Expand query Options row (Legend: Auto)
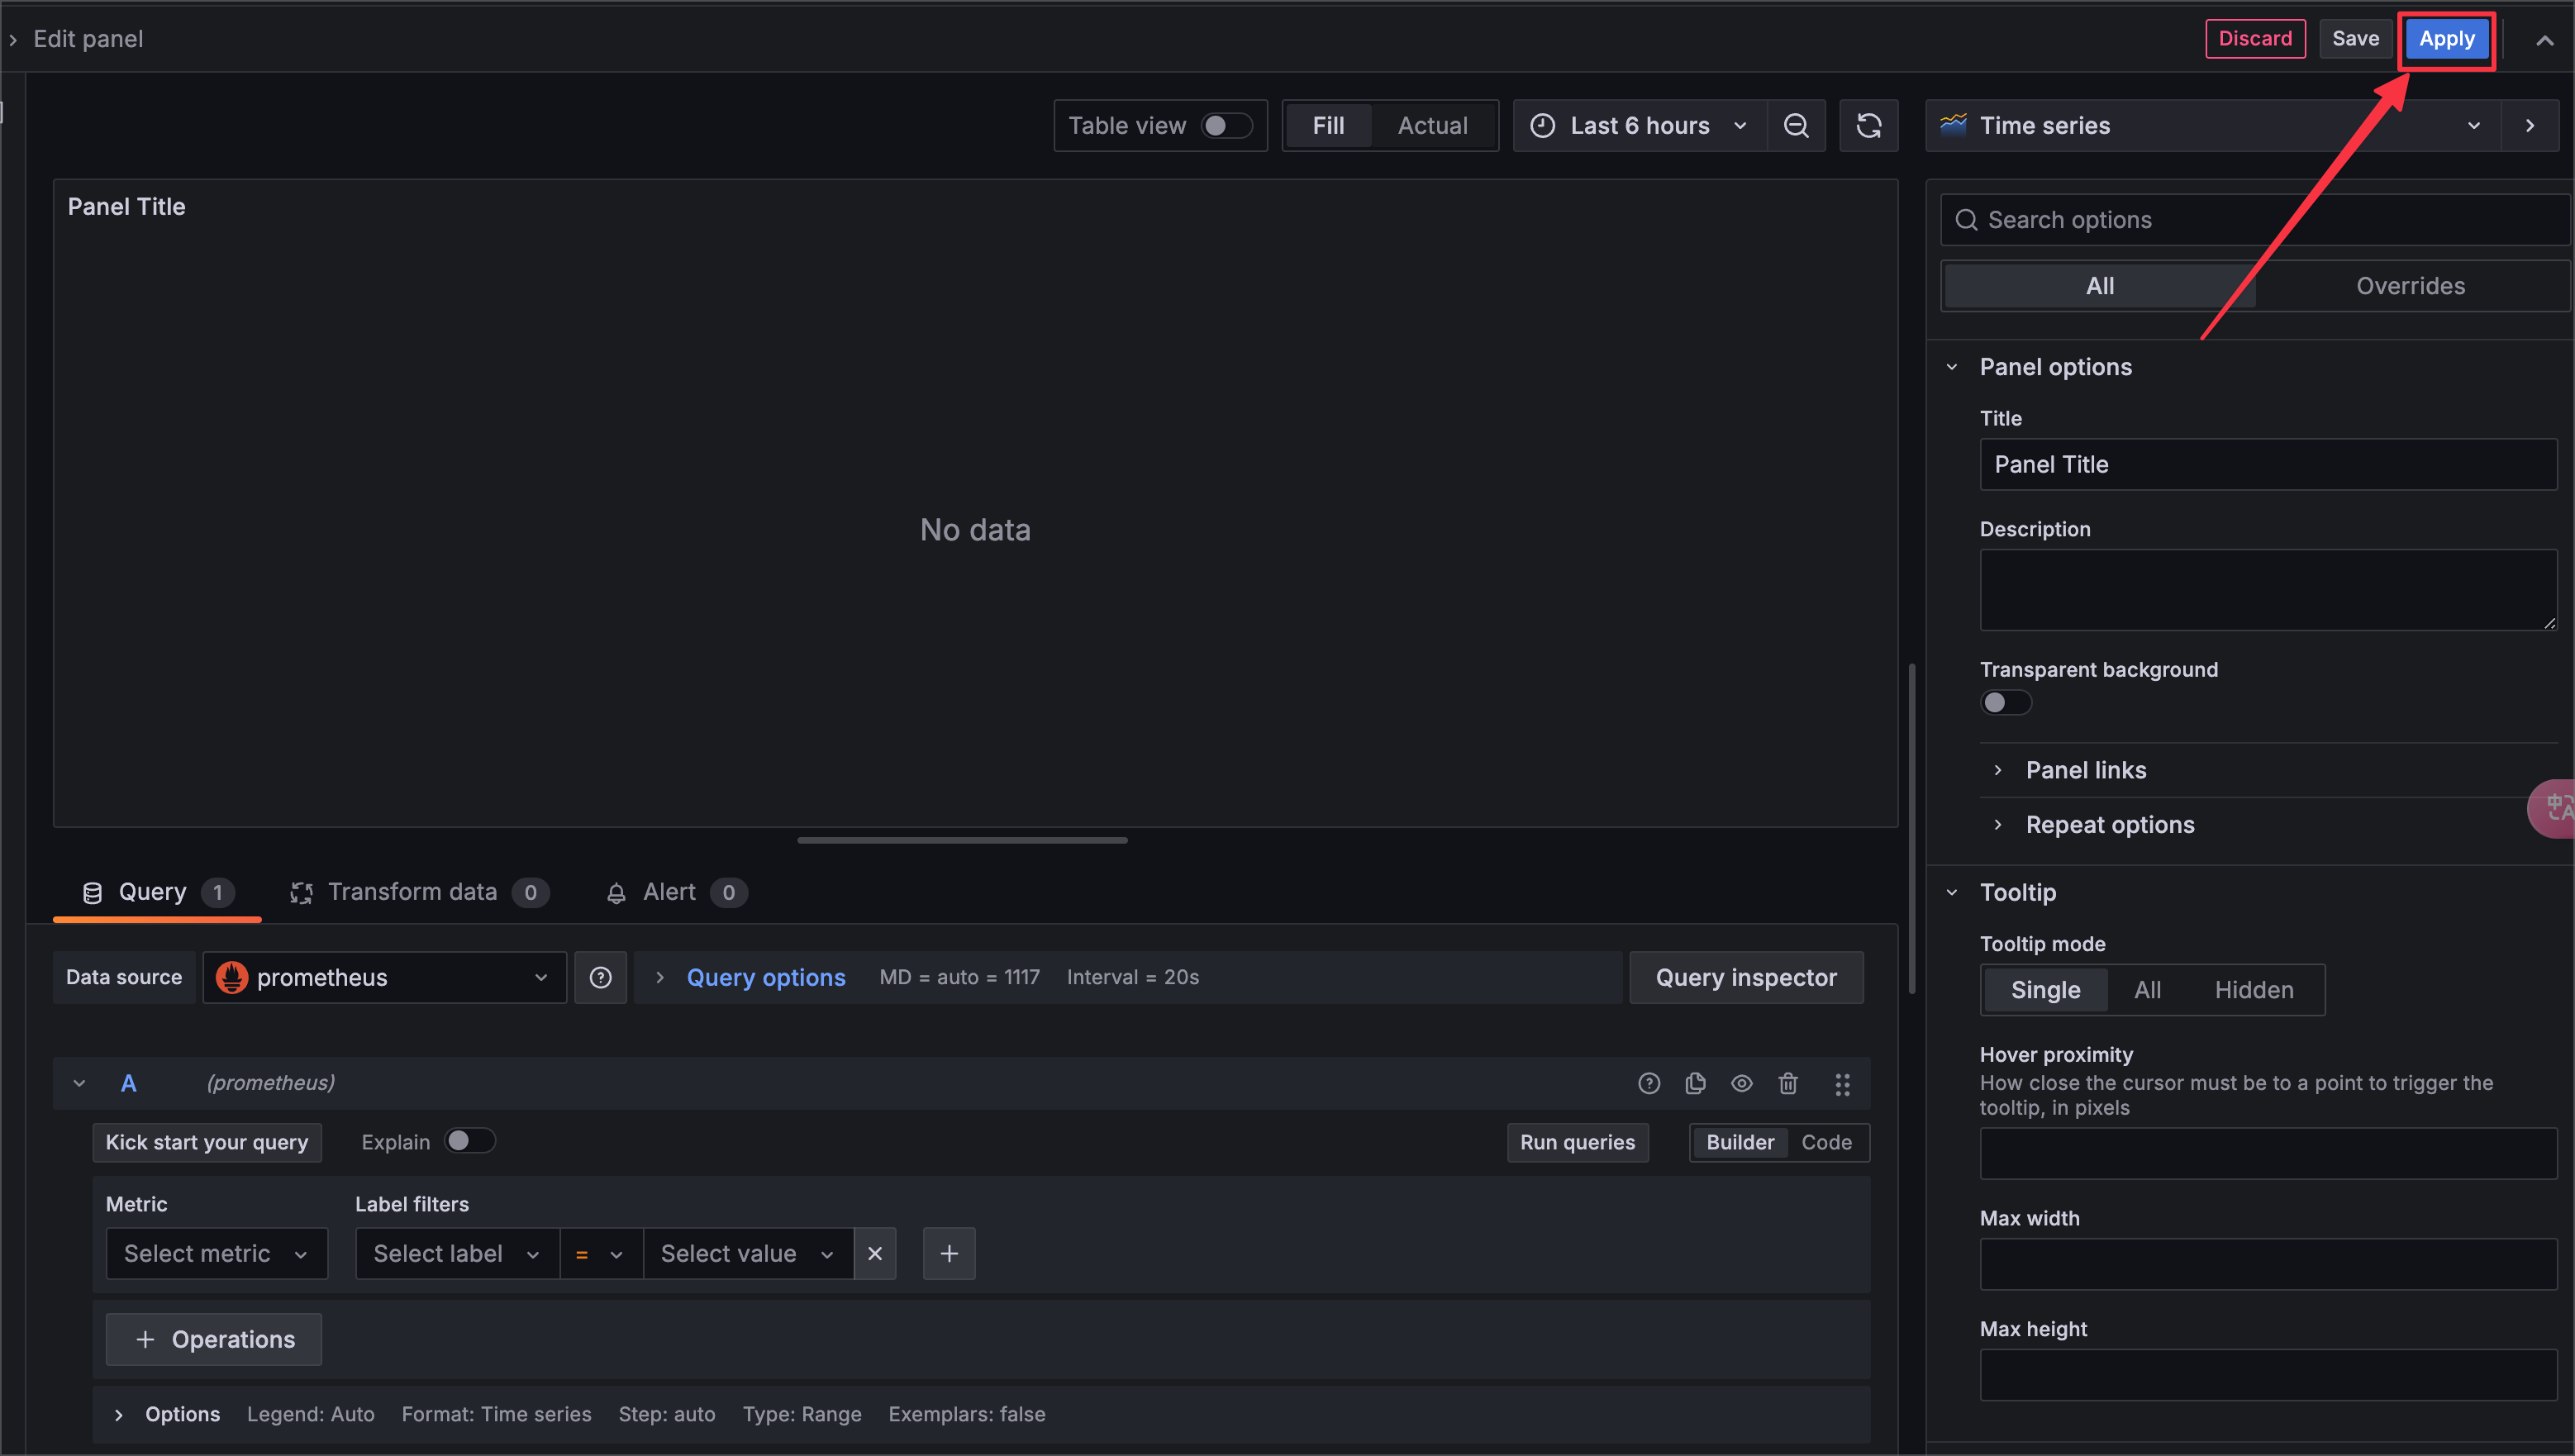The height and width of the screenshot is (1456, 2575). click(x=118, y=1414)
